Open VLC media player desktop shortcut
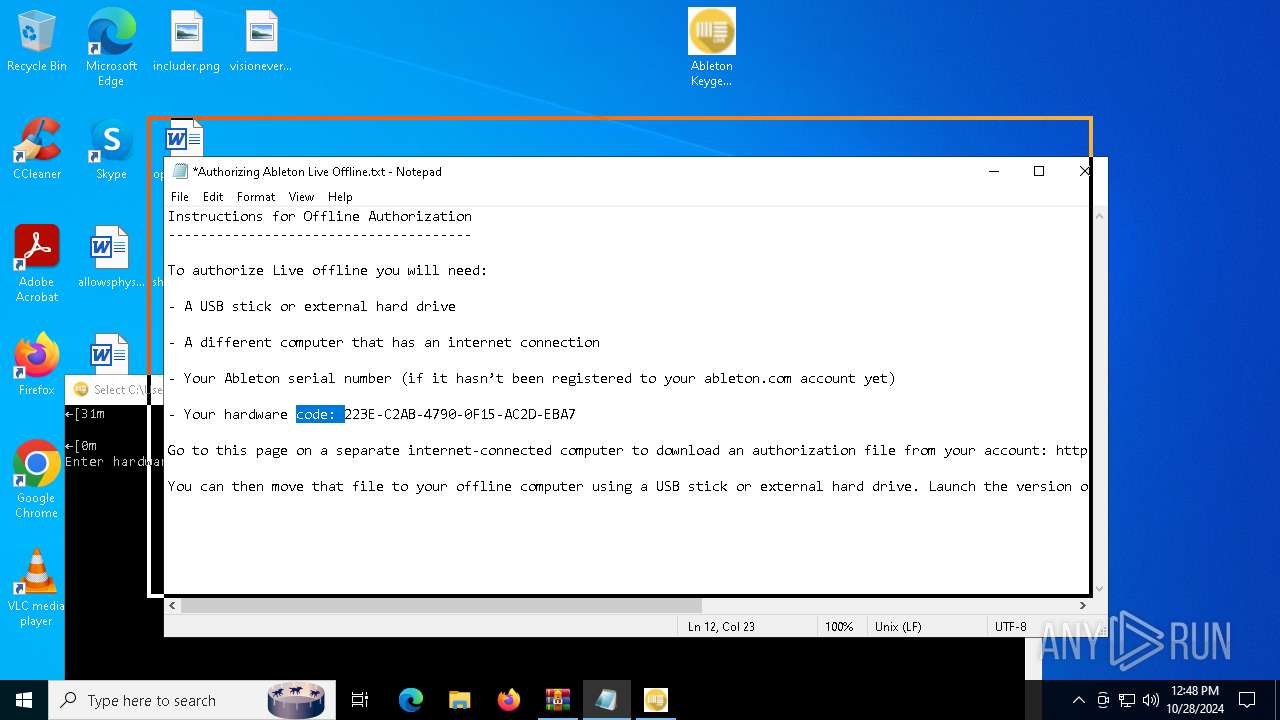The width and height of the screenshot is (1280, 720). (37, 588)
